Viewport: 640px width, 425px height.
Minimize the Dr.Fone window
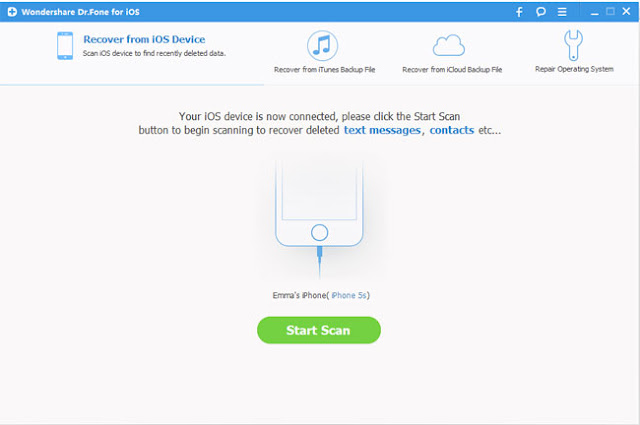click(x=595, y=12)
